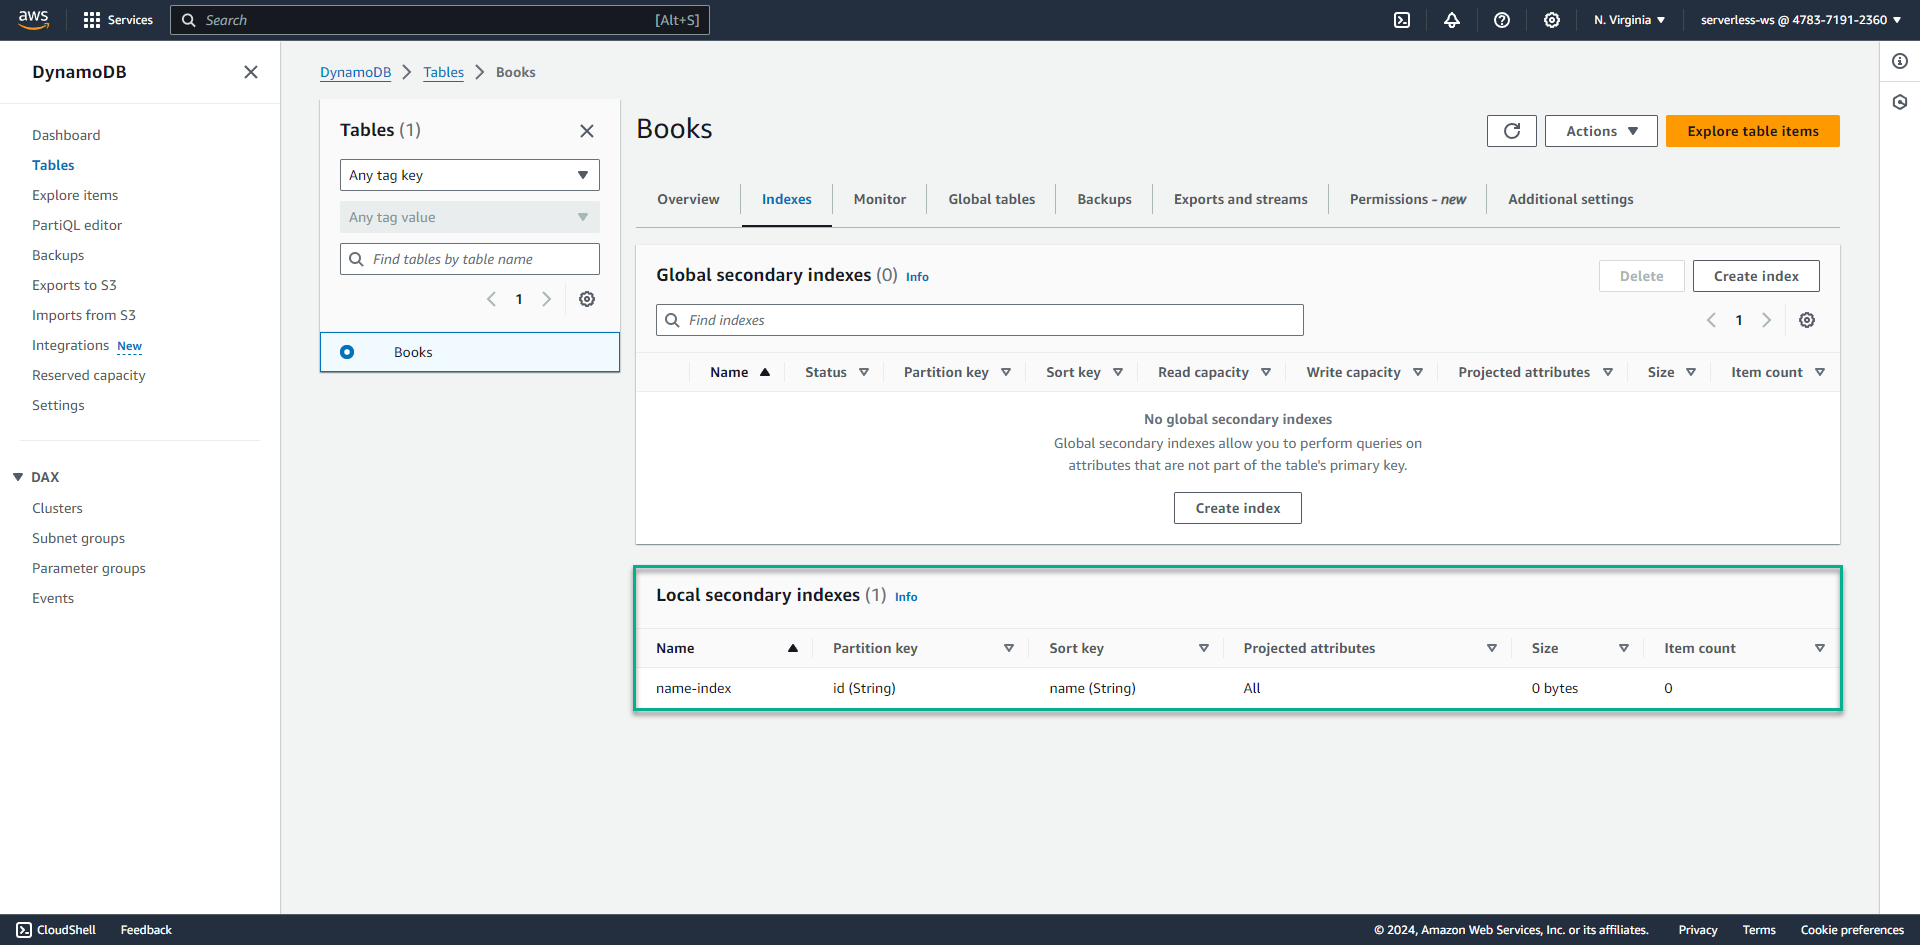Follow the DynamoDB breadcrumb link

coord(355,72)
